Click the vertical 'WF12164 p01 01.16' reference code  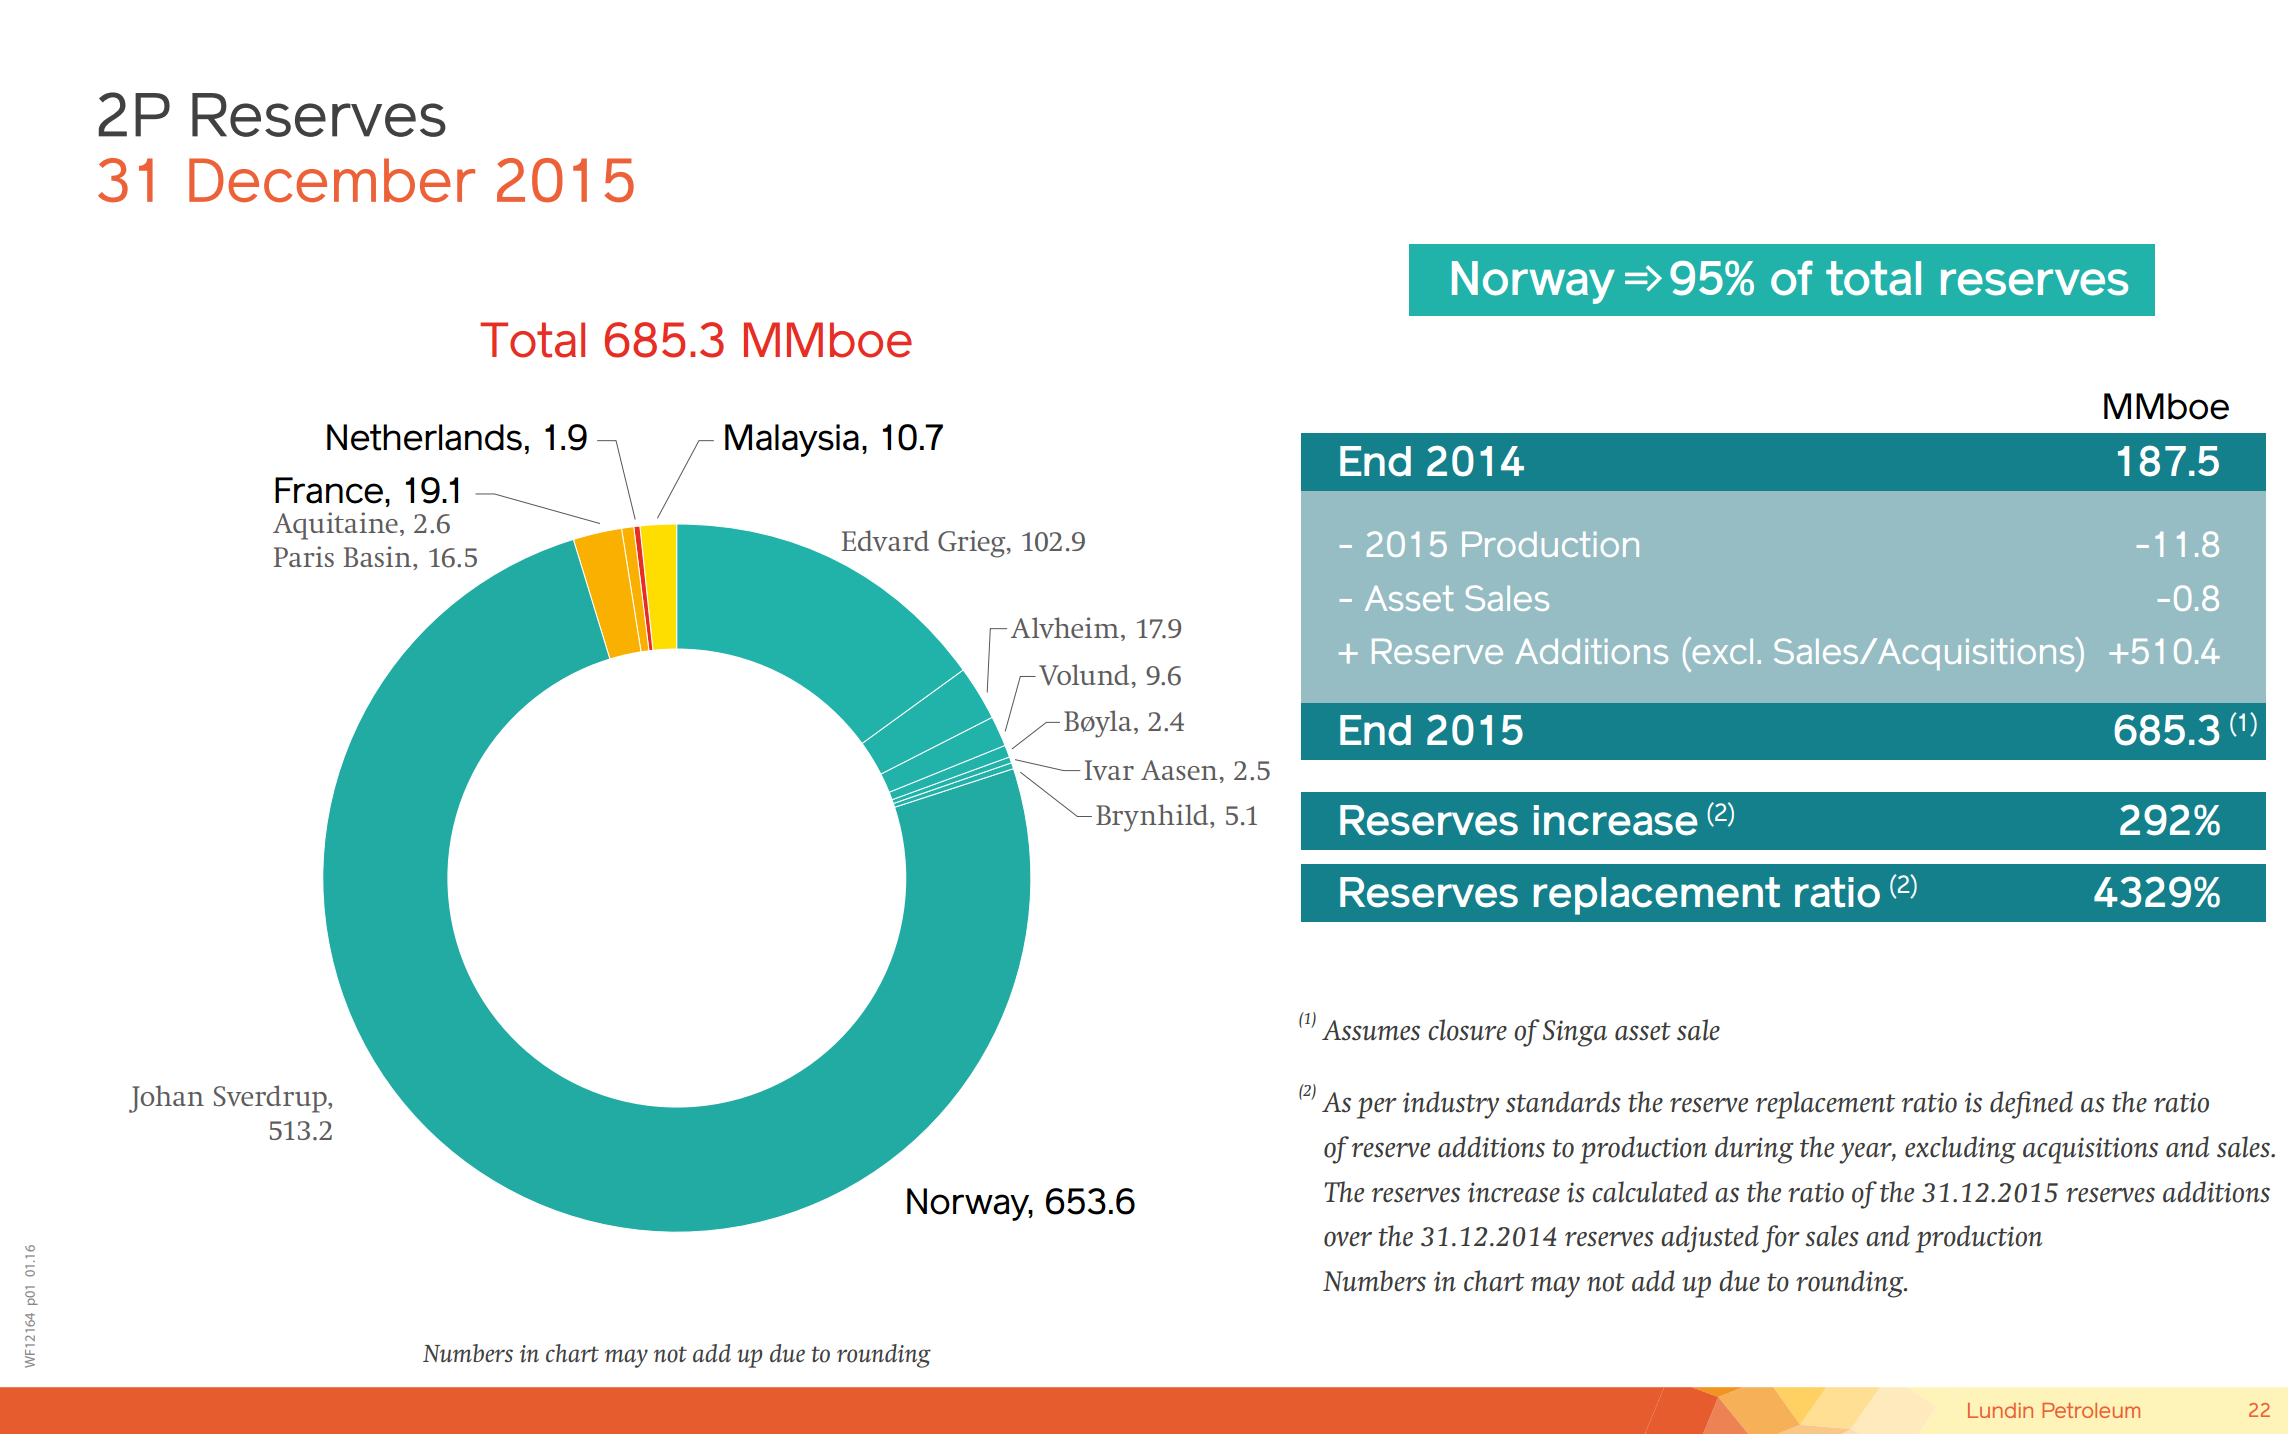[x=30, y=1306]
